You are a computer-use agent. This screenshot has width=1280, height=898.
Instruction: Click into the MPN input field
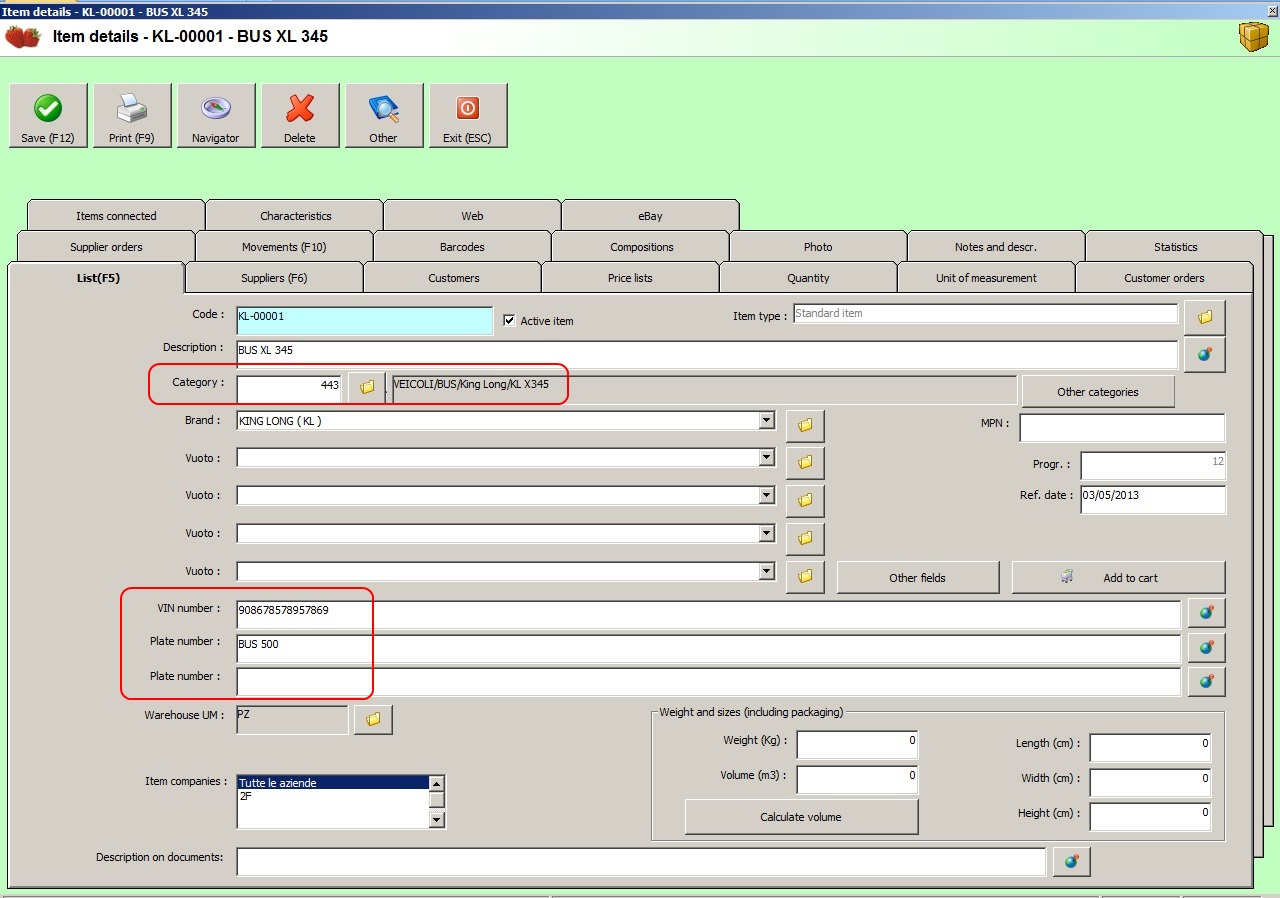coord(1122,427)
